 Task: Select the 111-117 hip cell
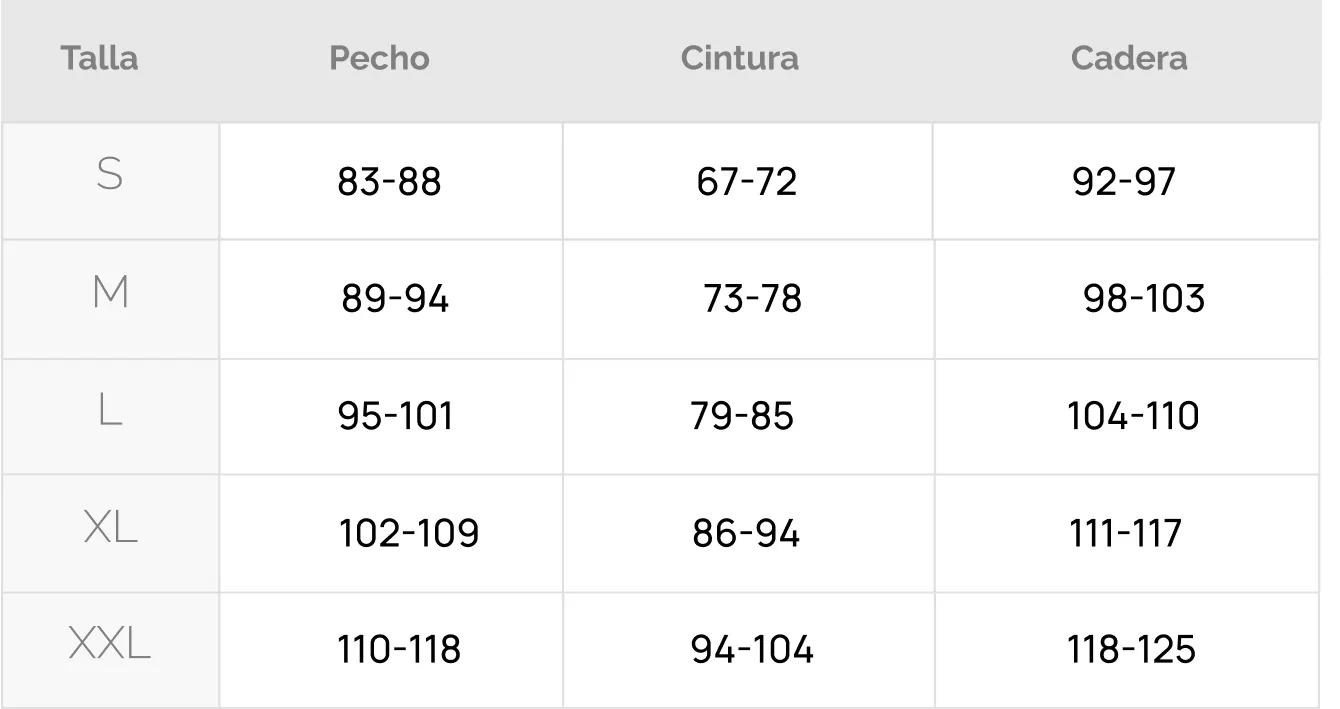pos(1125,533)
